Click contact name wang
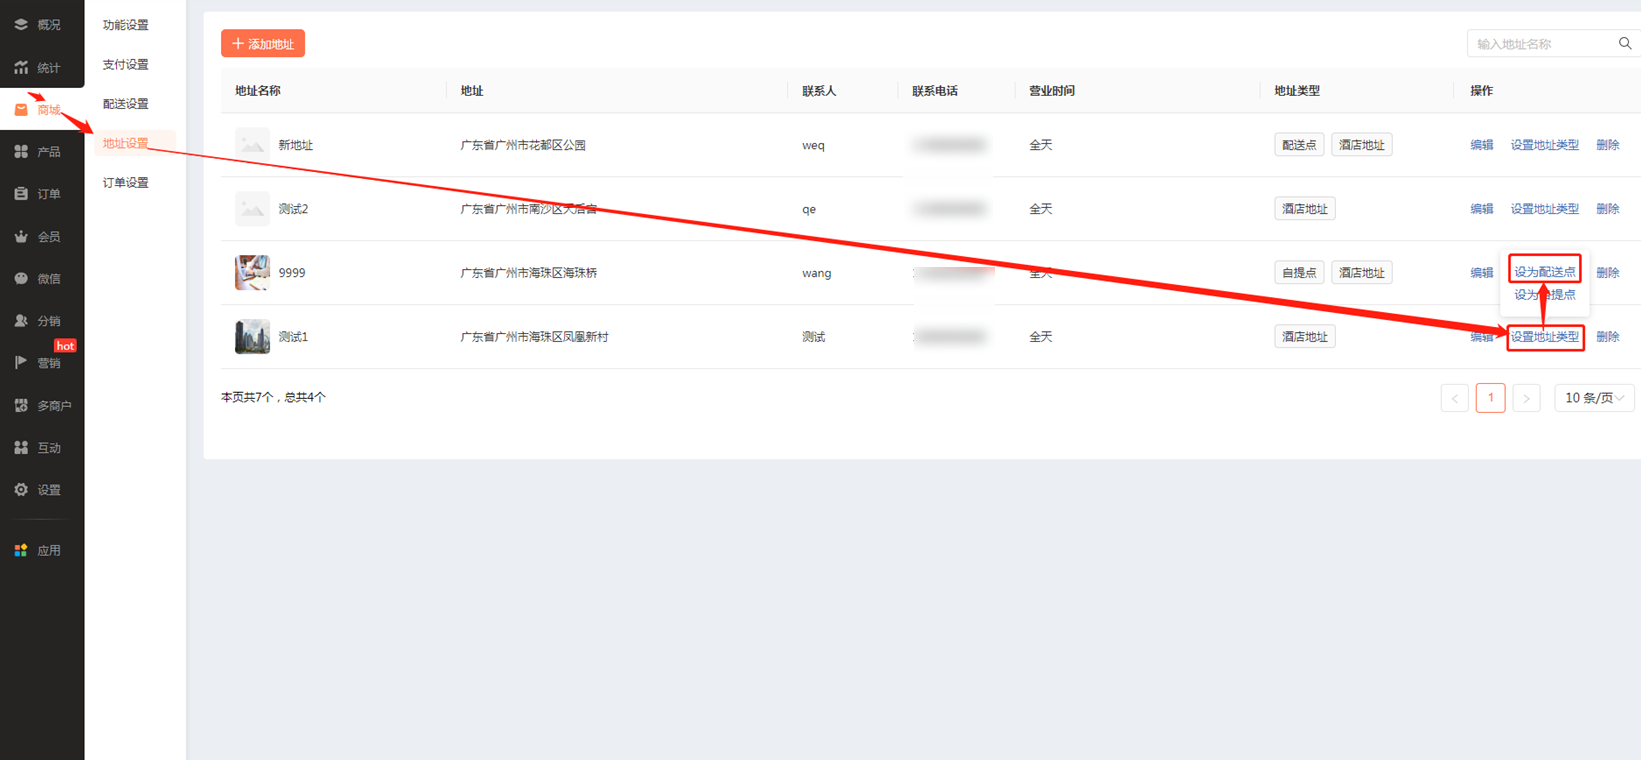 (816, 273)
